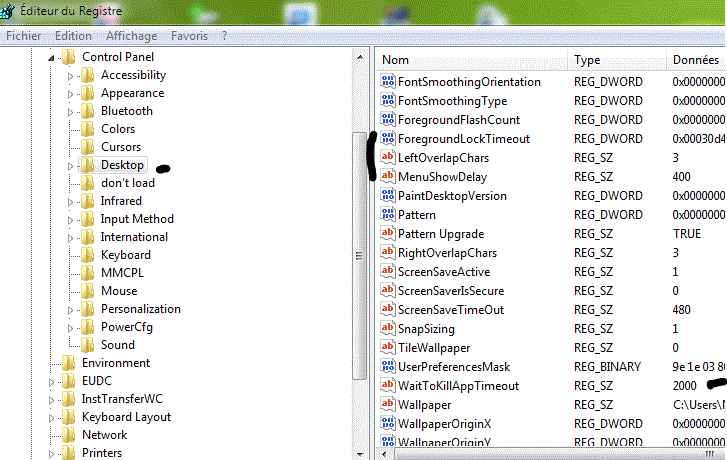727x460 pixels.
Task: Select the InstTransferWC key
Action: pos(122,399)
